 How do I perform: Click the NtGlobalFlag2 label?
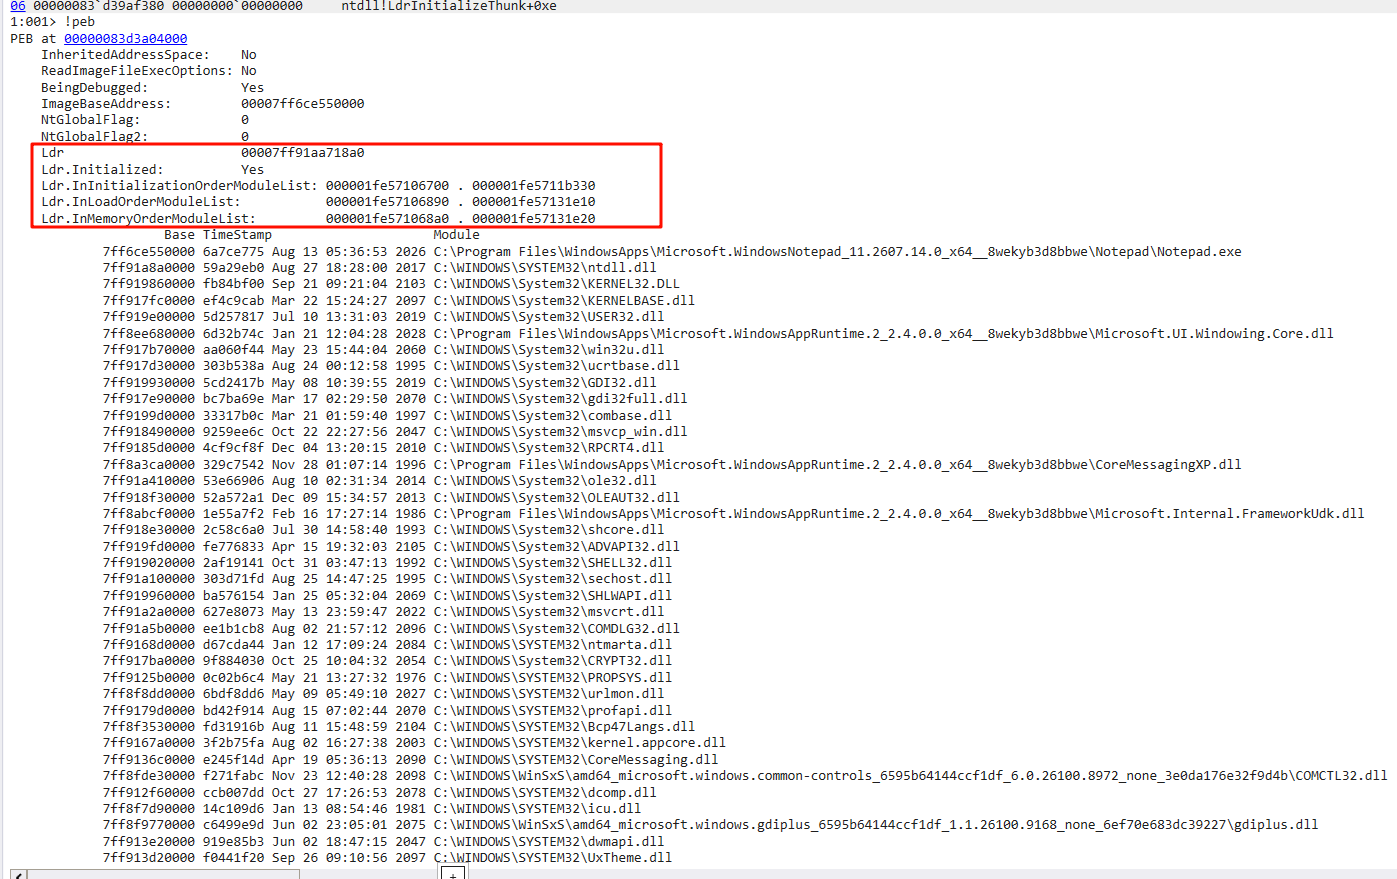[94, 136]
